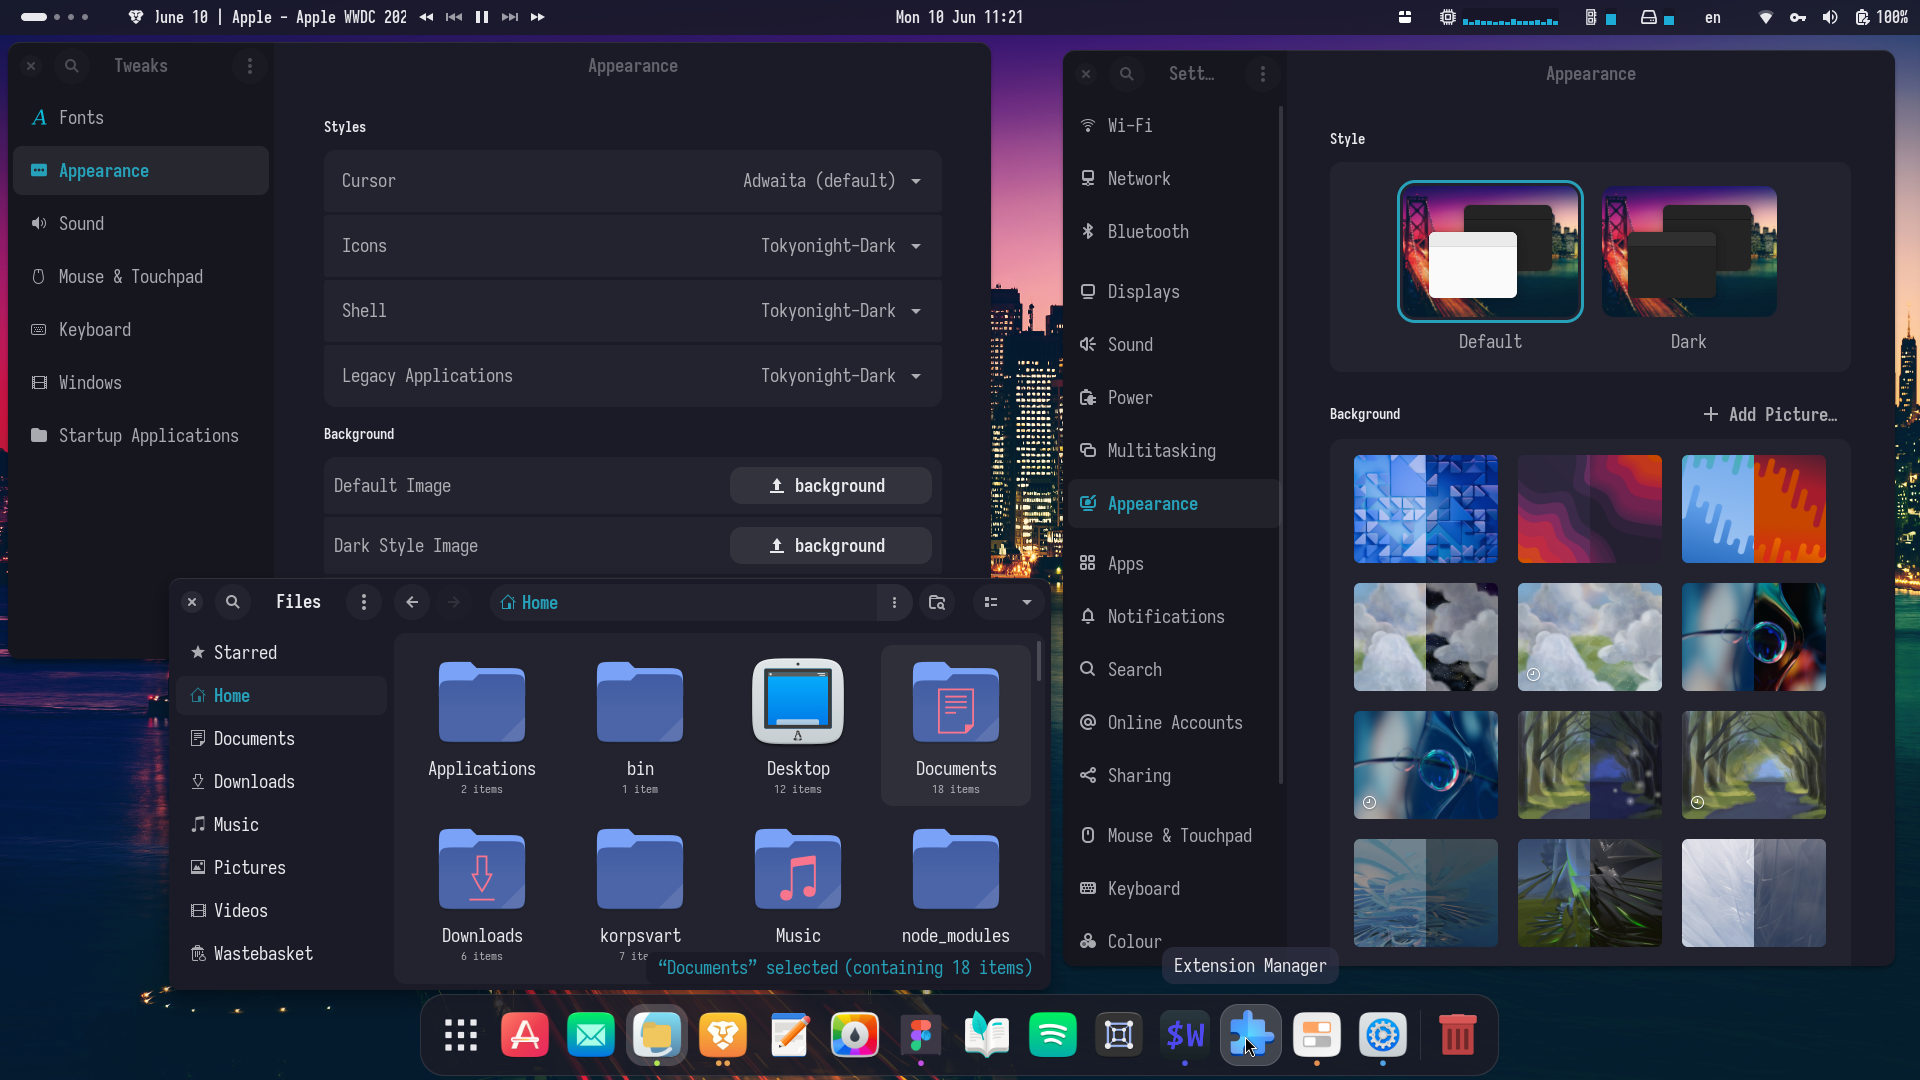The width and height of the screenshot is (1920, 1080).
Task: Navigate to Notifications in Settings
Action: pos(1166,617)
